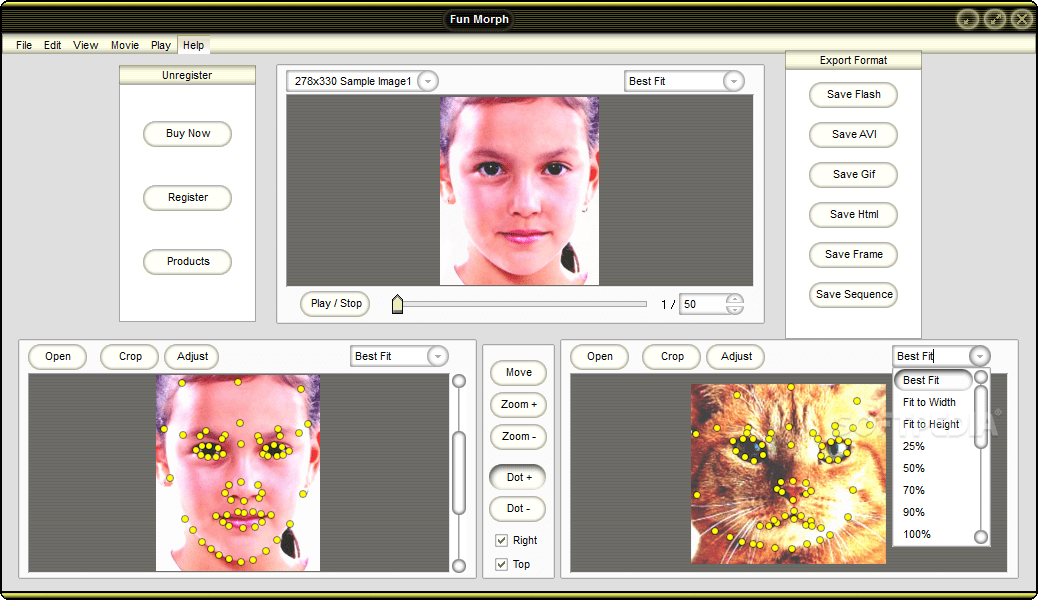
Task: Add a control dot with Dot +
Action: (x=517, y=477)
